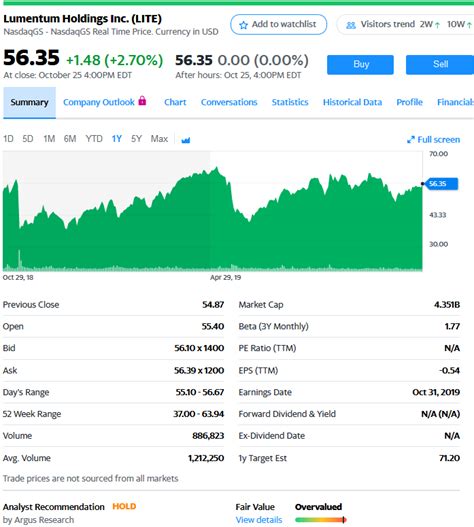Viewport: 474px width, 527px height.
Task: Click the 10W visitors trend up arrow
Action: click(469, 25)
